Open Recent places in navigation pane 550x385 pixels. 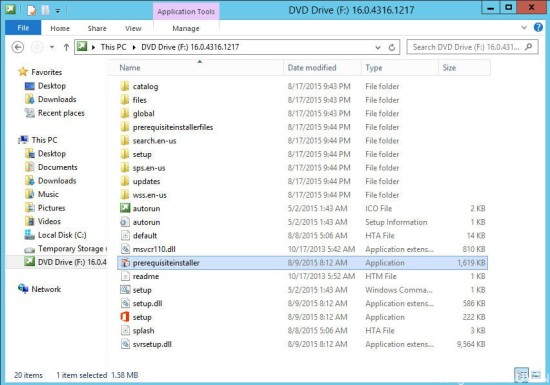(61, 113)
